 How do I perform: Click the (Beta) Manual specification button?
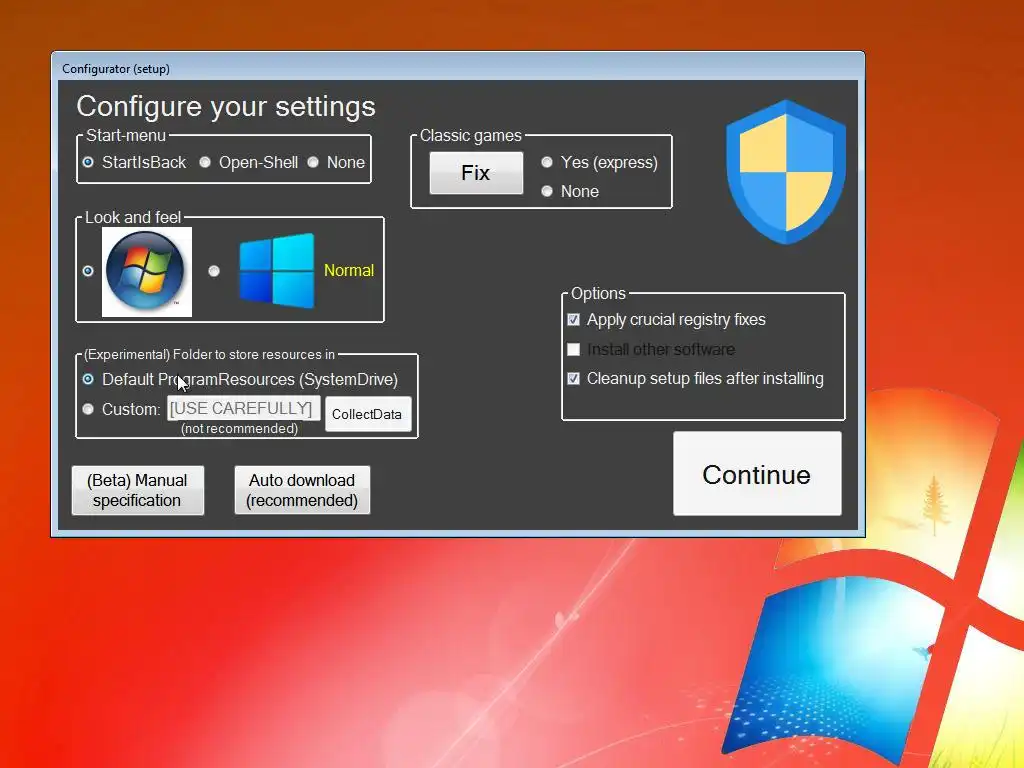[x=138, y=490]
